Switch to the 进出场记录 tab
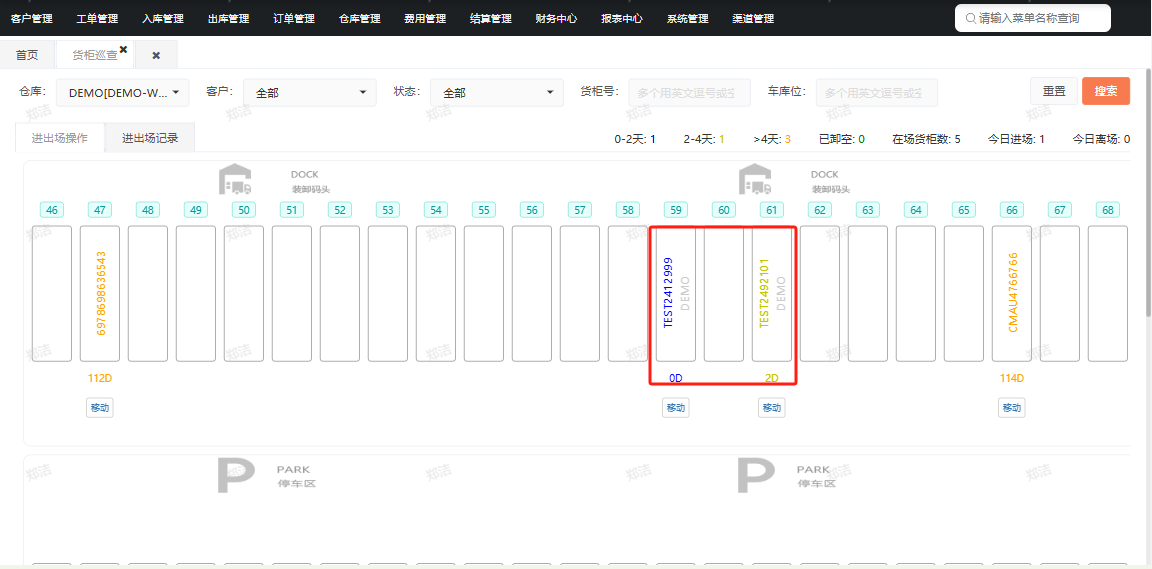 (150, 137)
